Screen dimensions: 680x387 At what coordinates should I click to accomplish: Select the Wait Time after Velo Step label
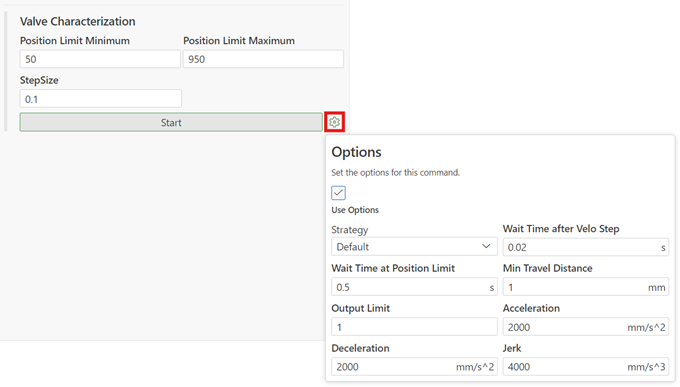coord(561,229)
